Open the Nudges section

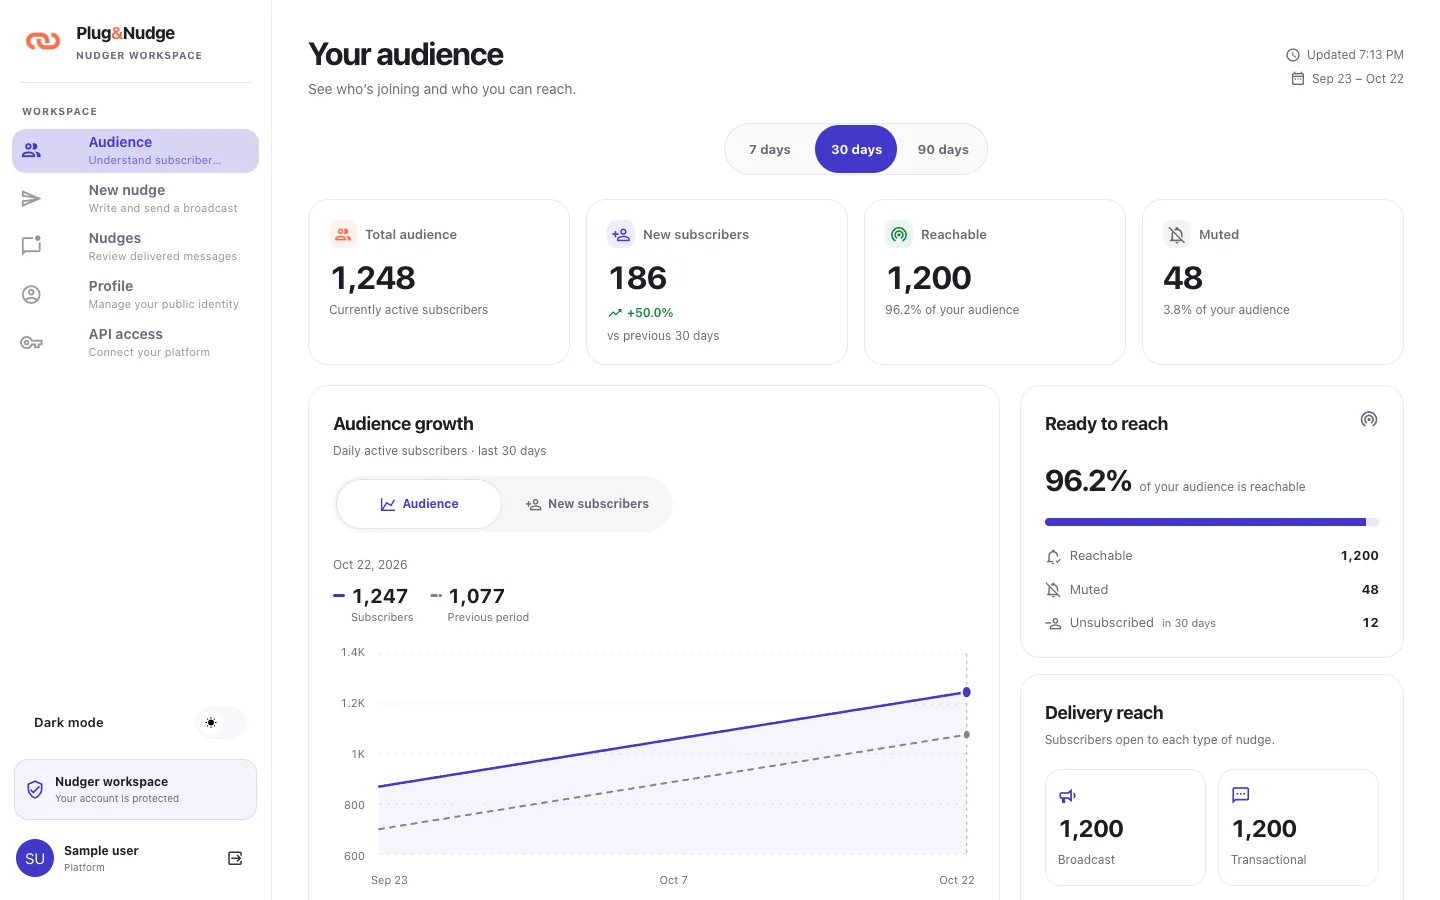(135, 247)
